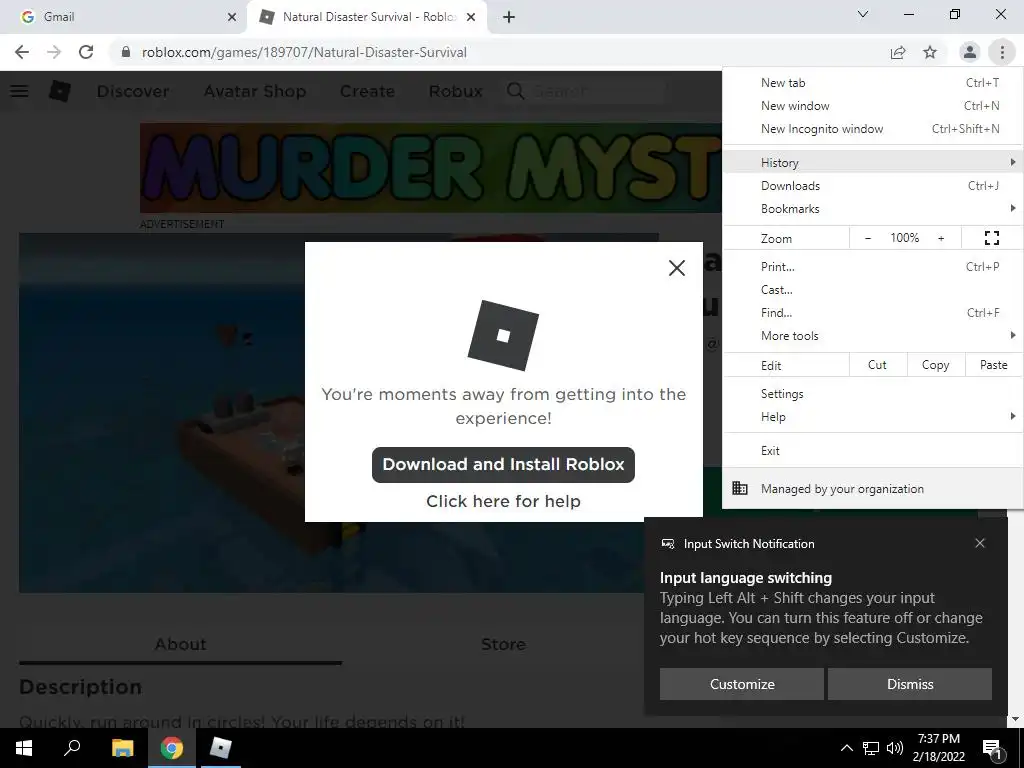Screen dimensions: 1024x768
Task: Click the Roblox logo in navbar
Action: [x=59, y=91]
